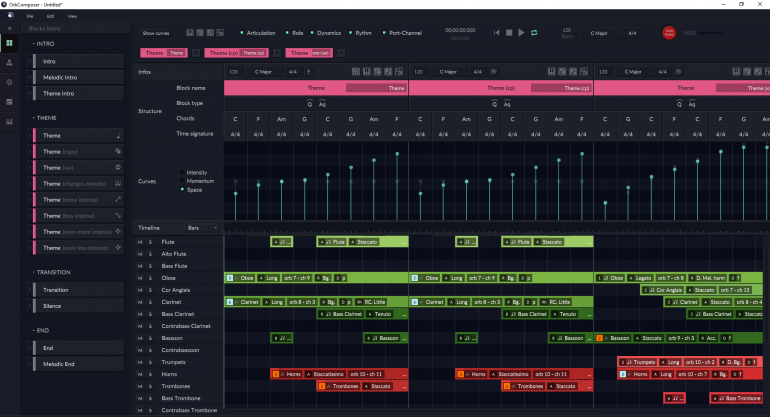Click the tallest curve point in first Theme block
This screenshot has width=770, height=417.
pos(397,154)
